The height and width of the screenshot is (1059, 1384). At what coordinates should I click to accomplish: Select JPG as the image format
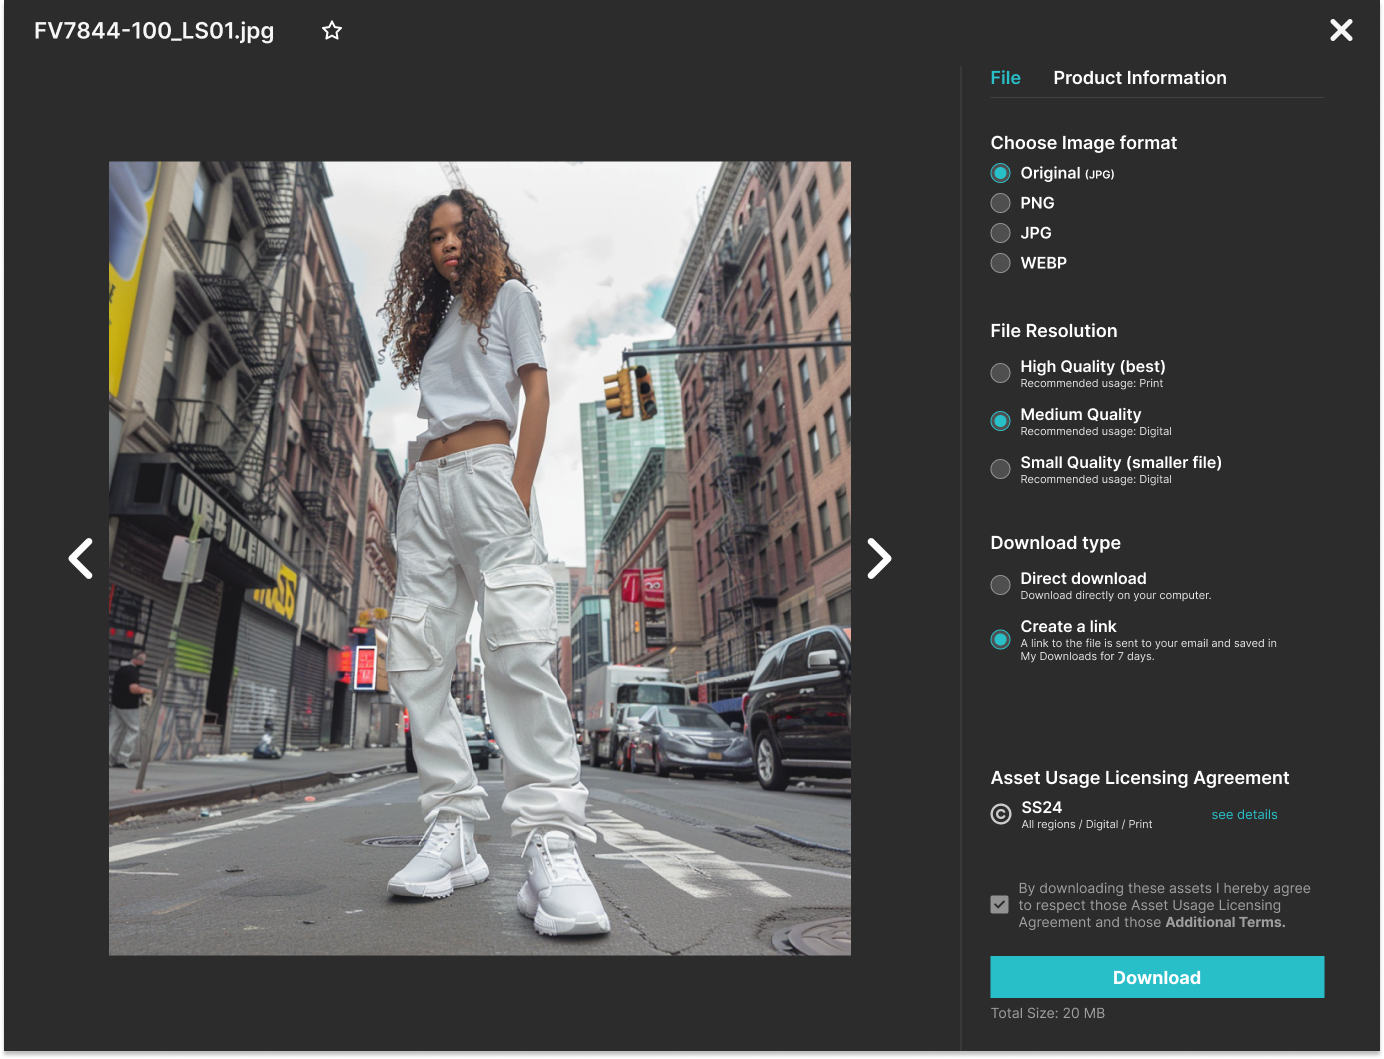point(999,233)
